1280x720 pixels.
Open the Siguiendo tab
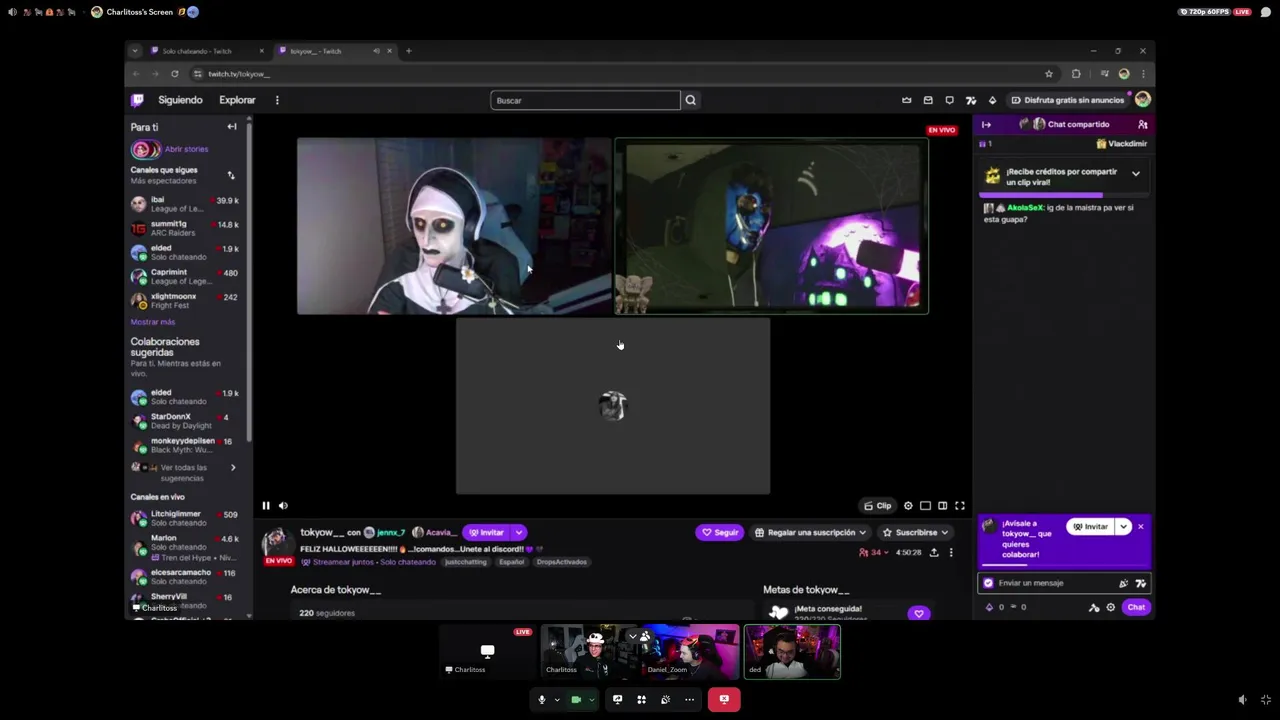coord(180,100)
